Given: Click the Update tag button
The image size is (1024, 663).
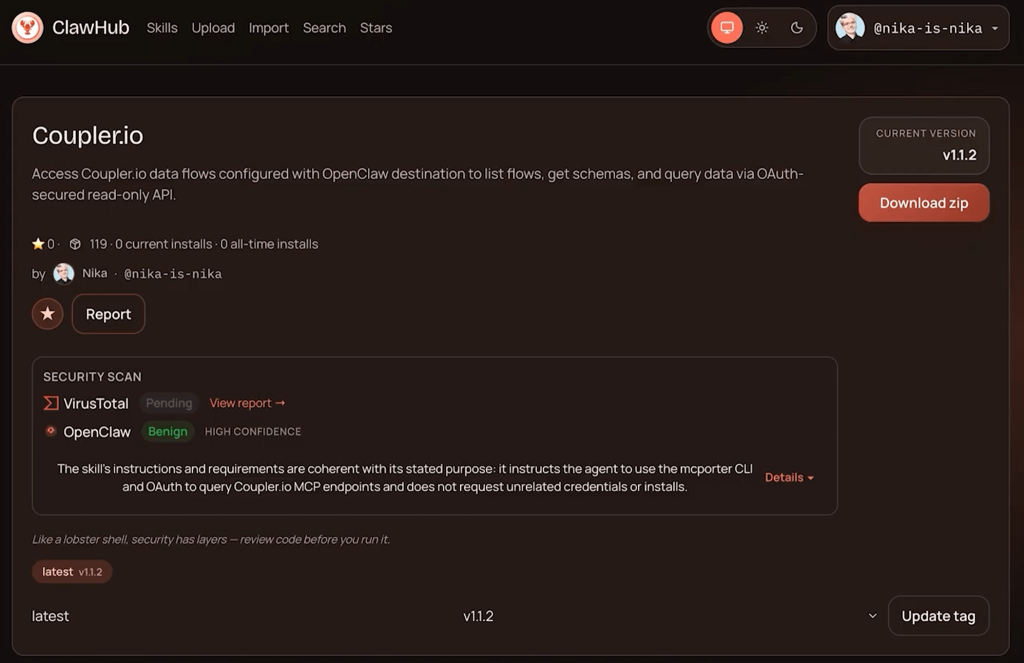Looking at the screenshot, I should (938, 616).
